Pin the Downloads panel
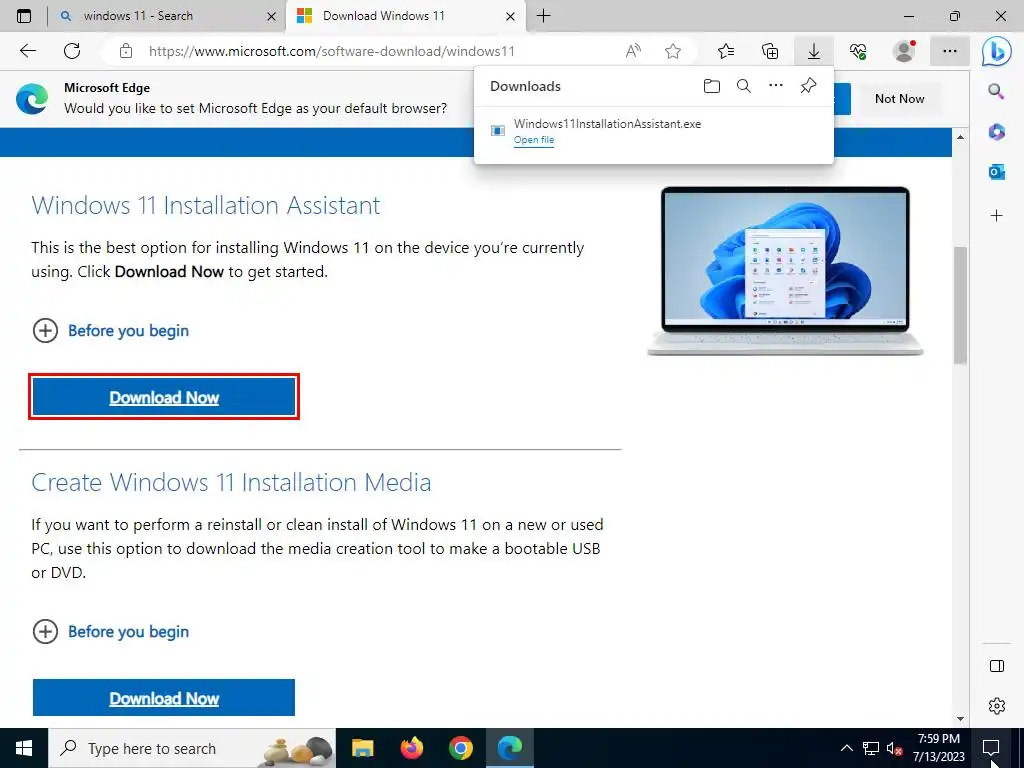 808,86
